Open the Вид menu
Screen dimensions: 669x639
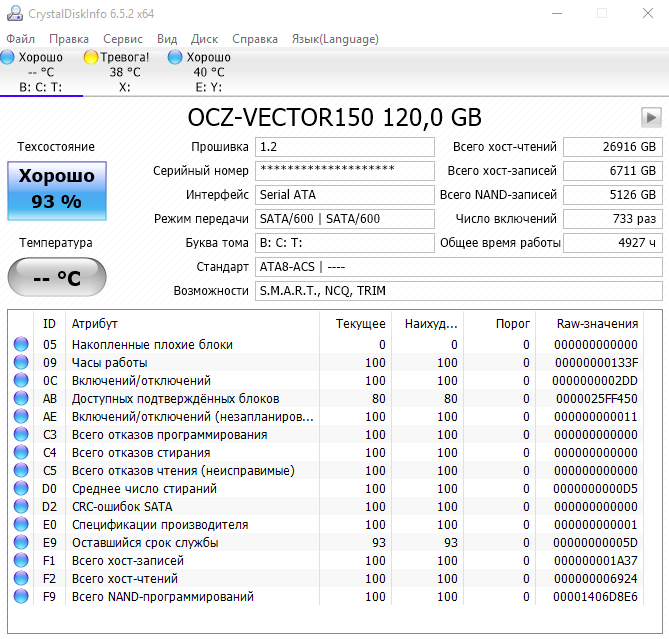[x=167, y=39]
